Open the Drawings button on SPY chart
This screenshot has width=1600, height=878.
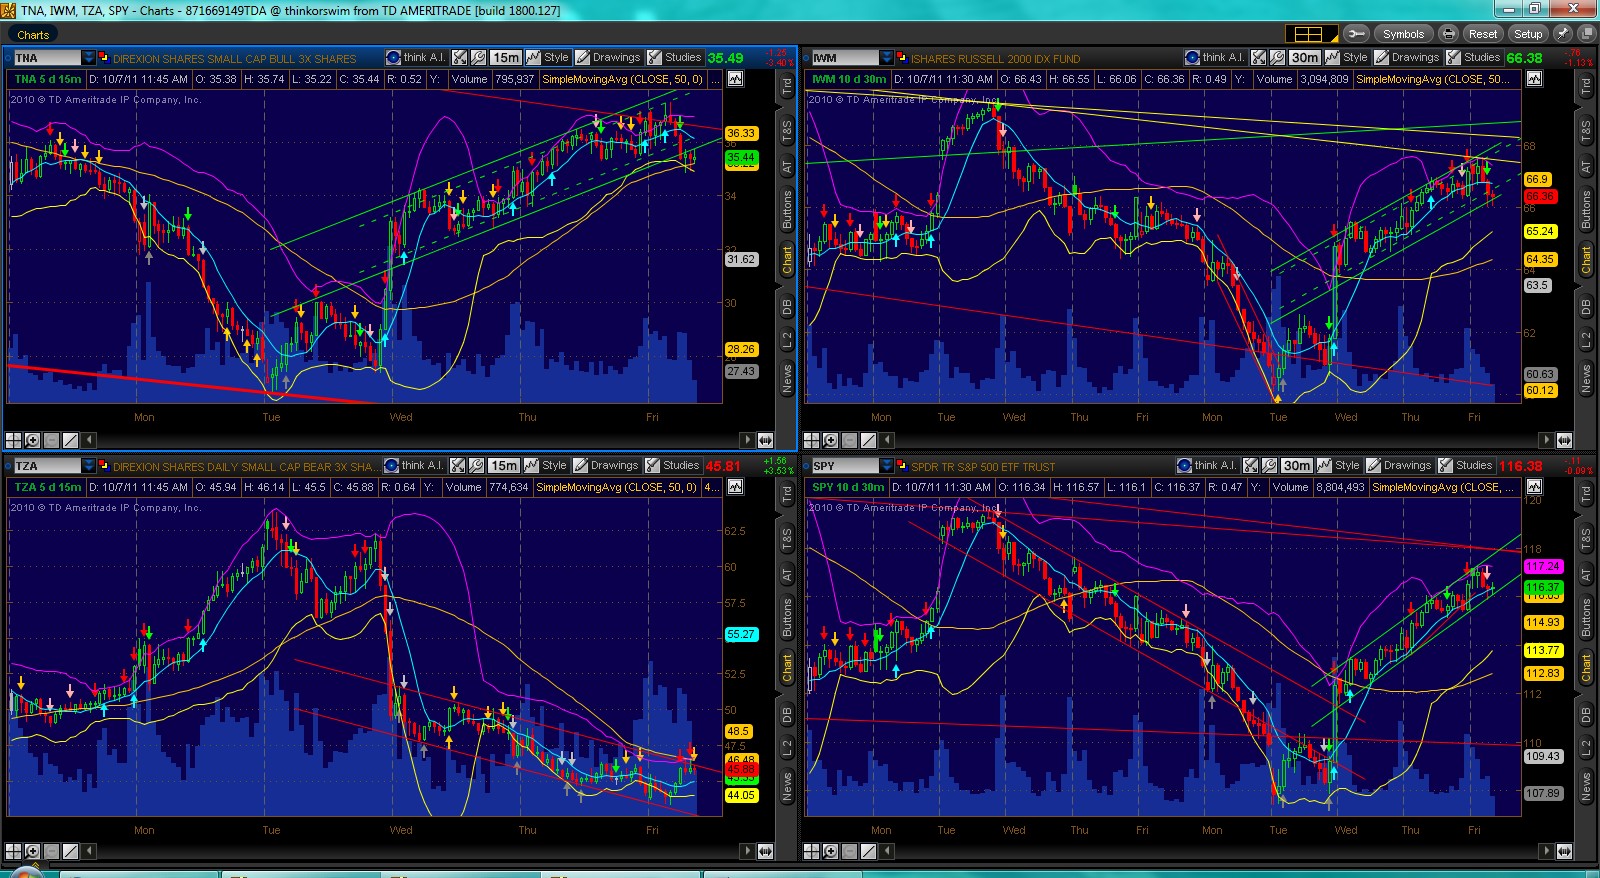(1399, 466)
